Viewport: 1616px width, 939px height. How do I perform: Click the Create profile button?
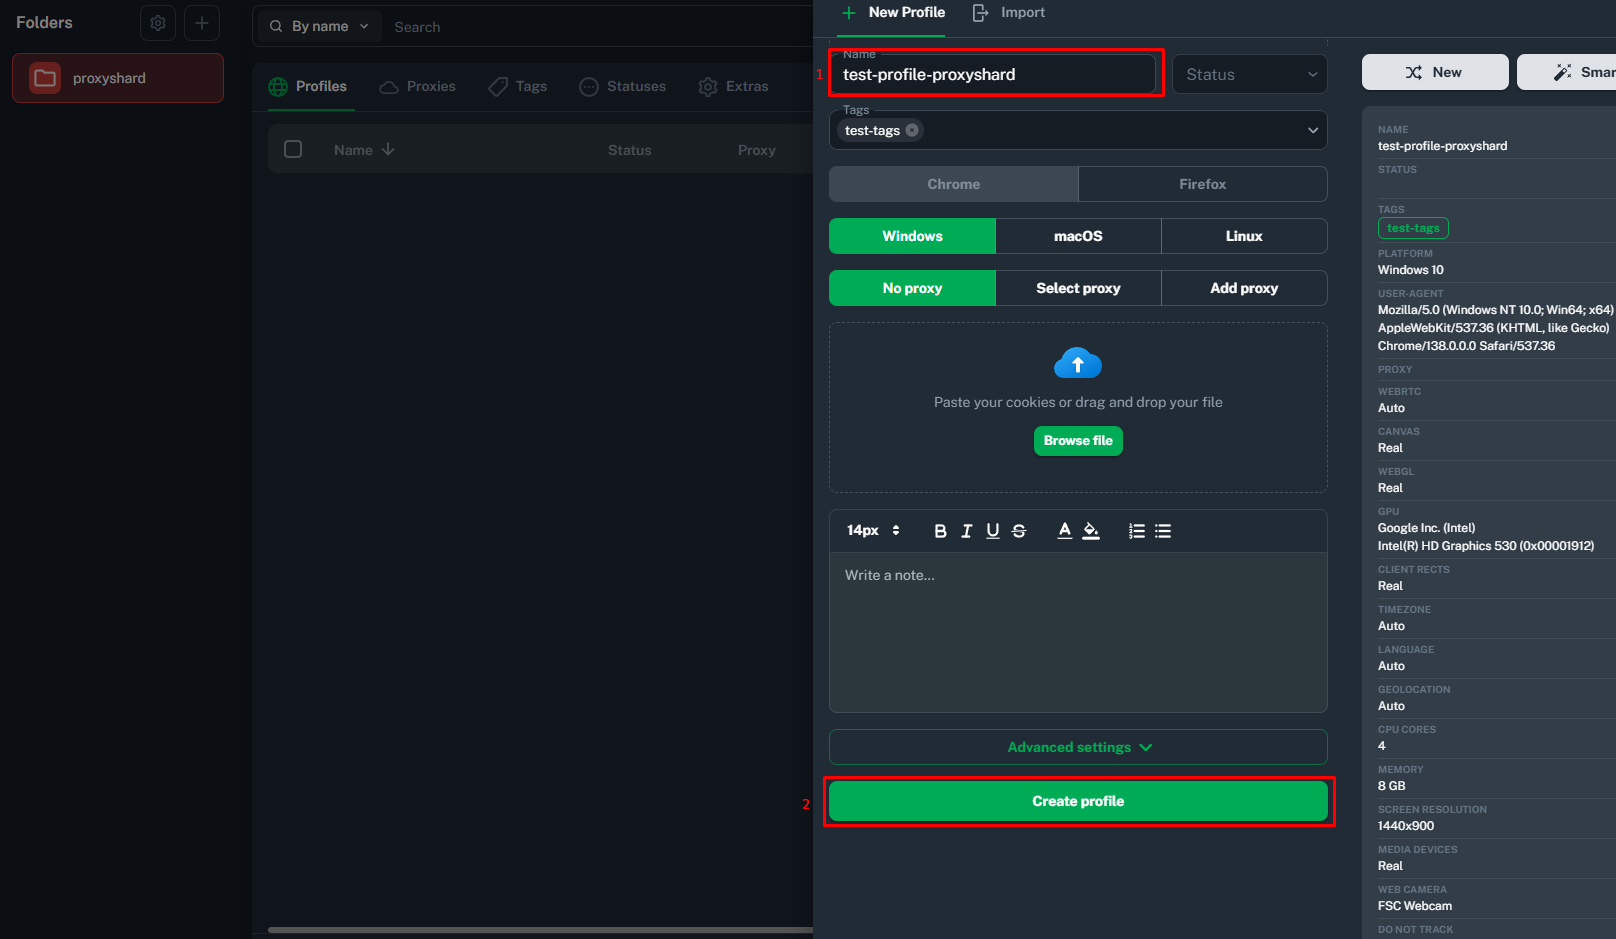click(x=1078, y=801)
